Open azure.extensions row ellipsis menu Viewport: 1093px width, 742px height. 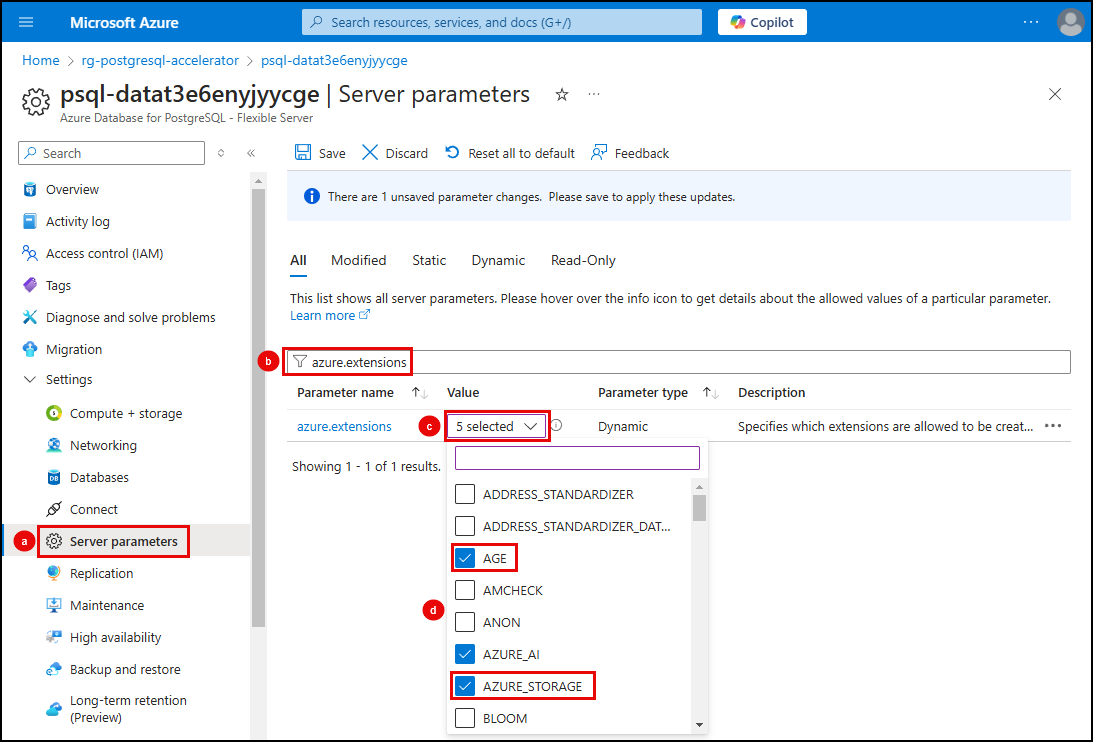(x=1053, y=426)
